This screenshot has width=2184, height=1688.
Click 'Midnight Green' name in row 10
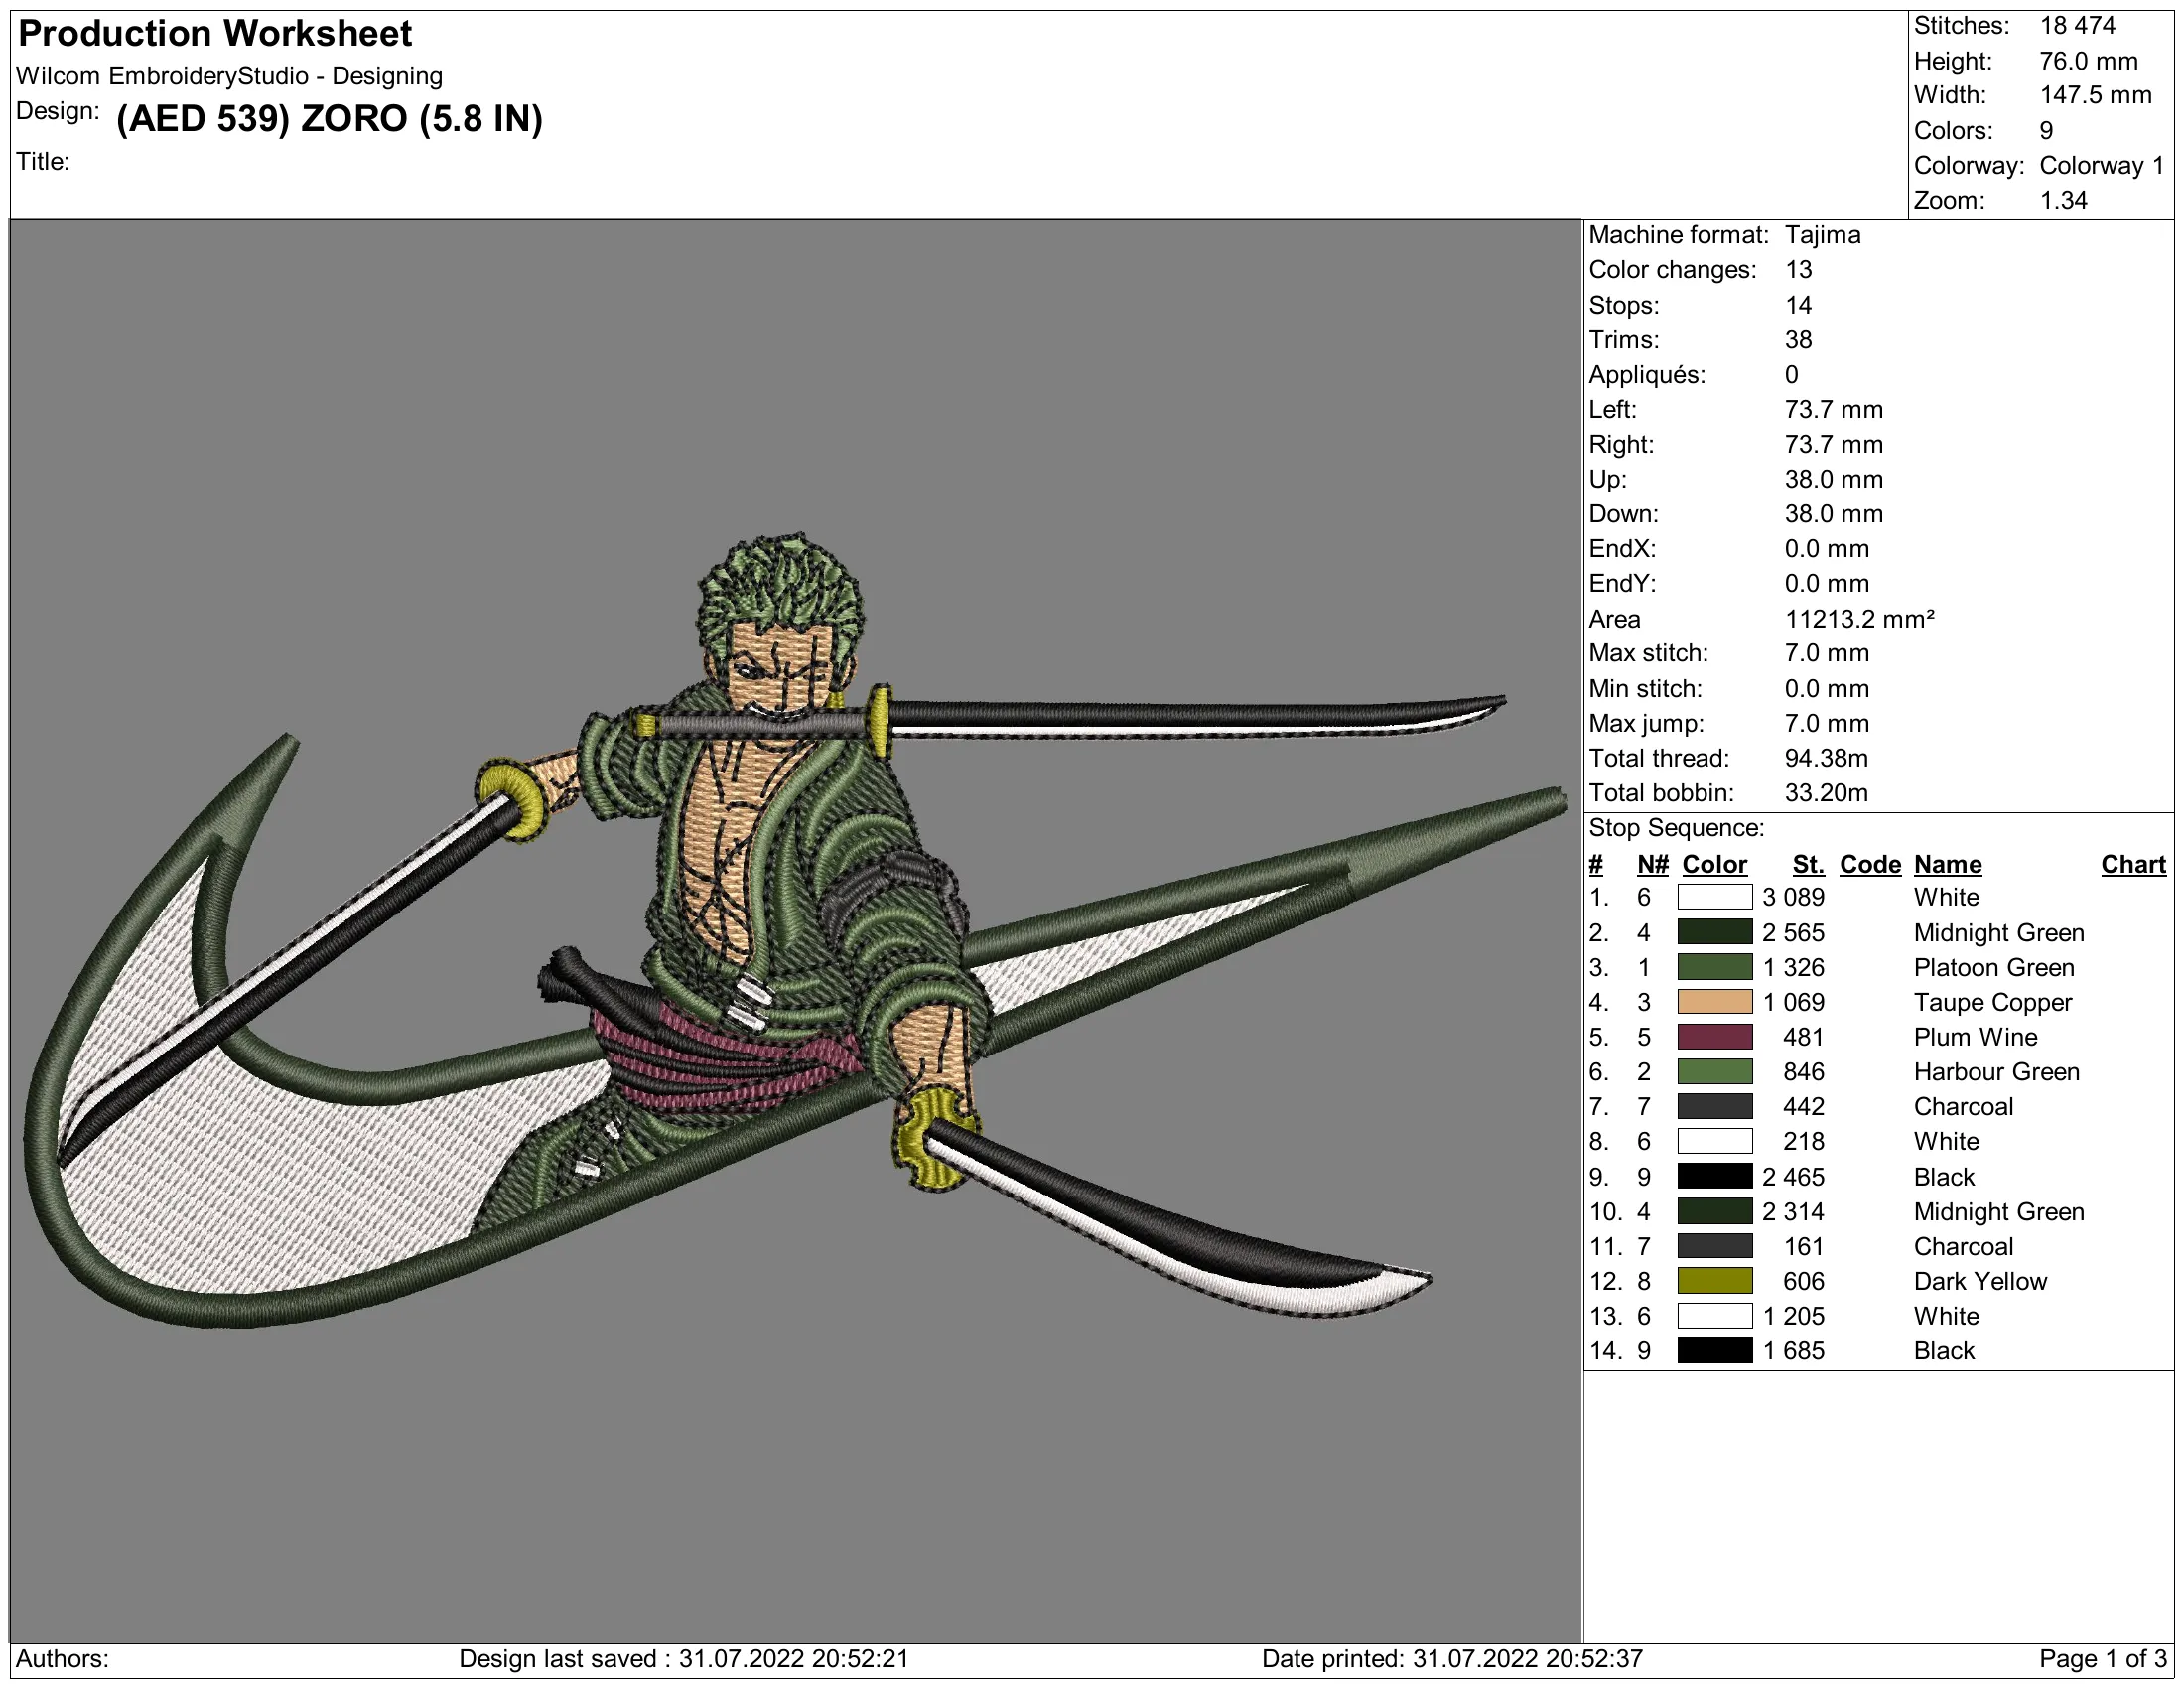pos(1998,1212)
